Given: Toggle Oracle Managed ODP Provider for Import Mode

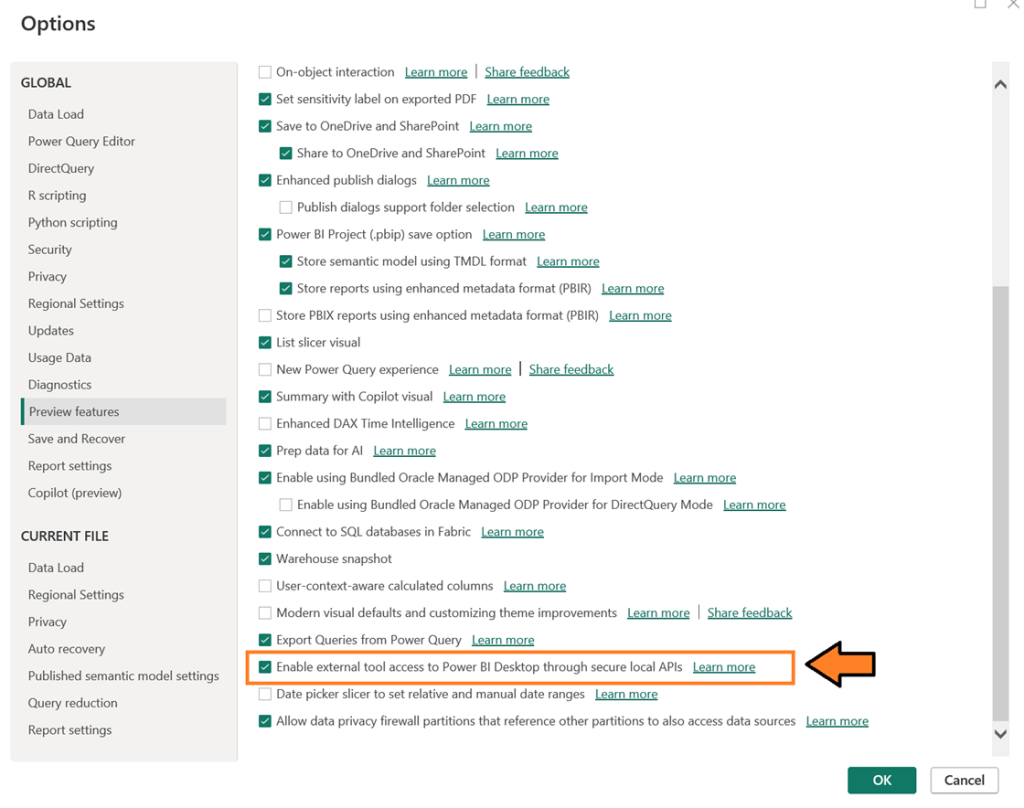Looking at the screenshot, I should pos(264,477).
